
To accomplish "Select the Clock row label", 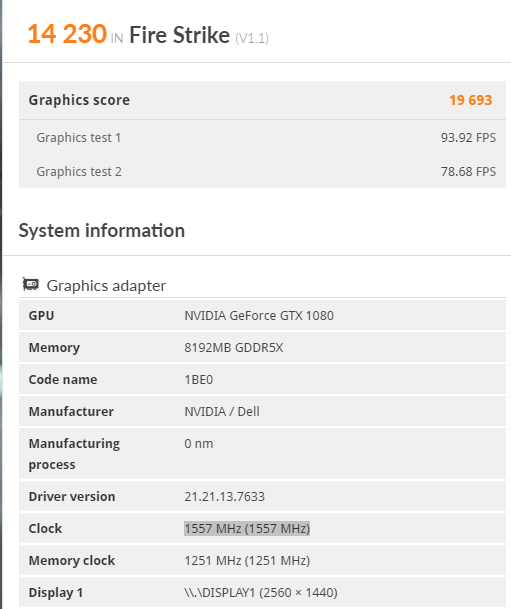I will click(x=45, y=528).
